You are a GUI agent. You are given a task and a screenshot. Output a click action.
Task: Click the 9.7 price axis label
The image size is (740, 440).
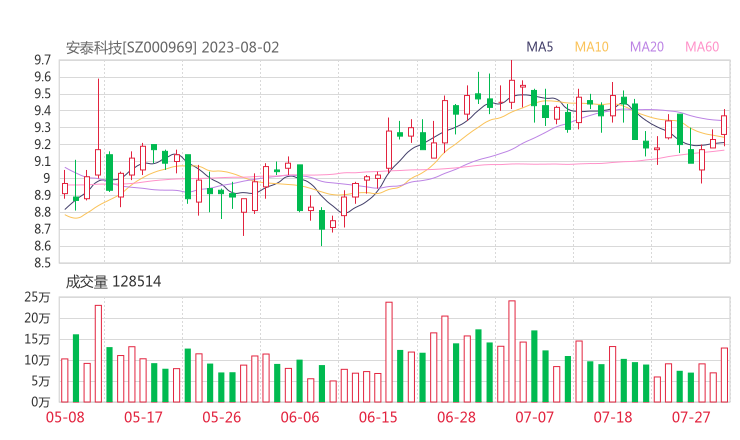tap(42, 60)
